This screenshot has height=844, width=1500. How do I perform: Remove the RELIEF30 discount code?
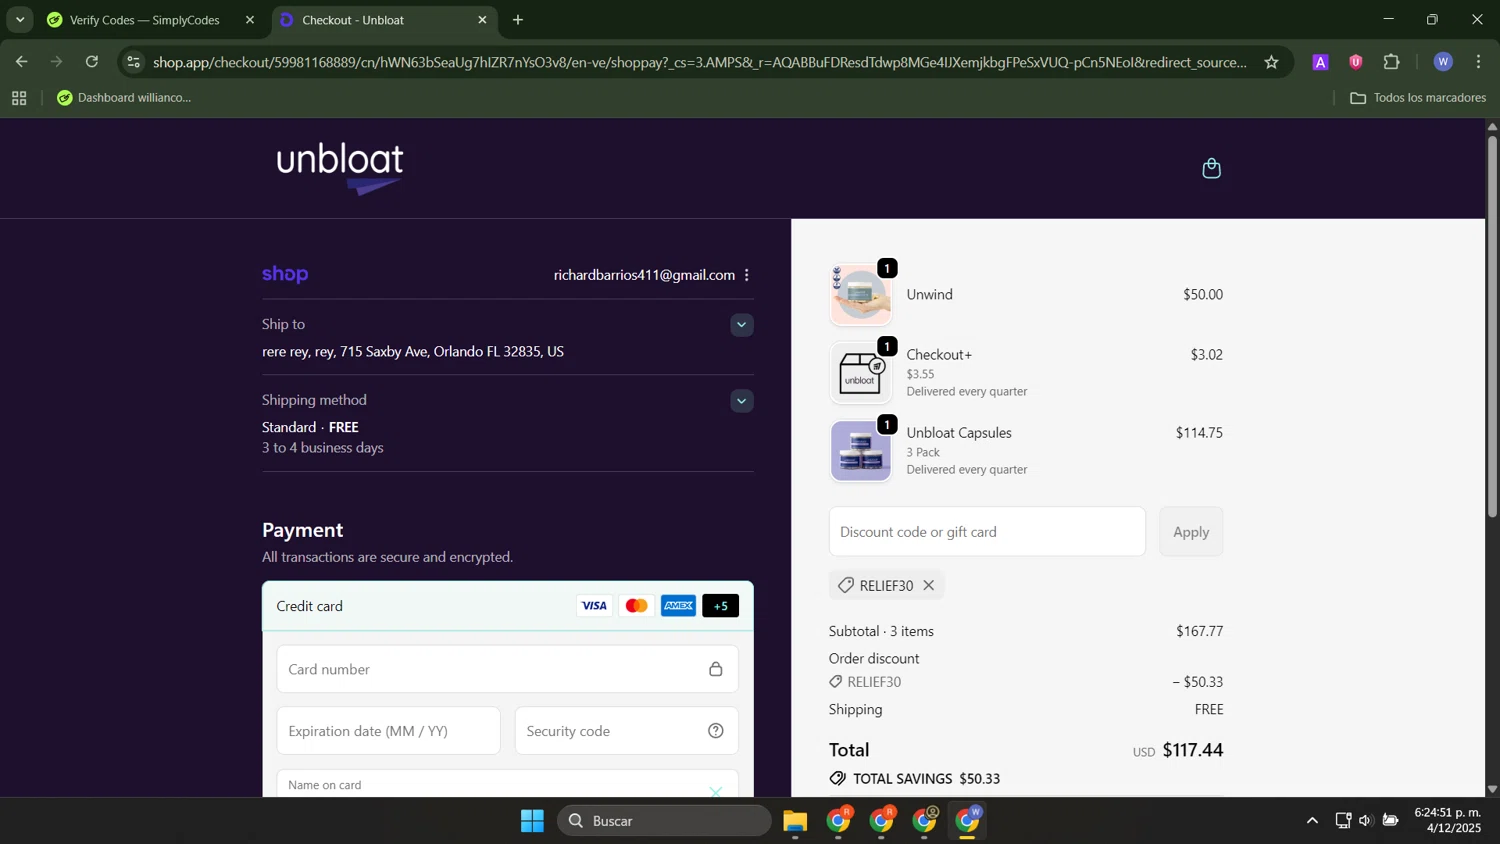929,586
